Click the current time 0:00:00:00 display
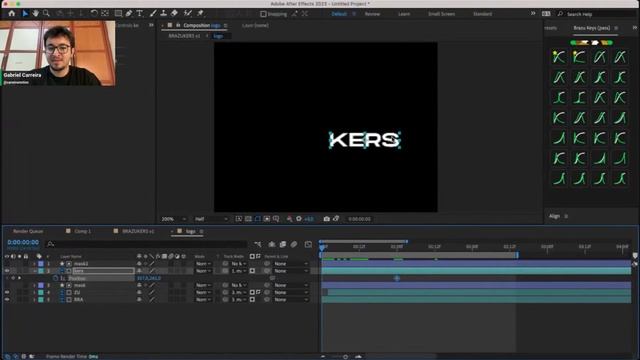 coord(23,242)
